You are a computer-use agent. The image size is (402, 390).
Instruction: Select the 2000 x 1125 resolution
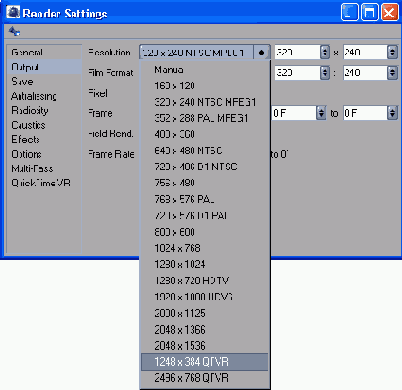180,313
